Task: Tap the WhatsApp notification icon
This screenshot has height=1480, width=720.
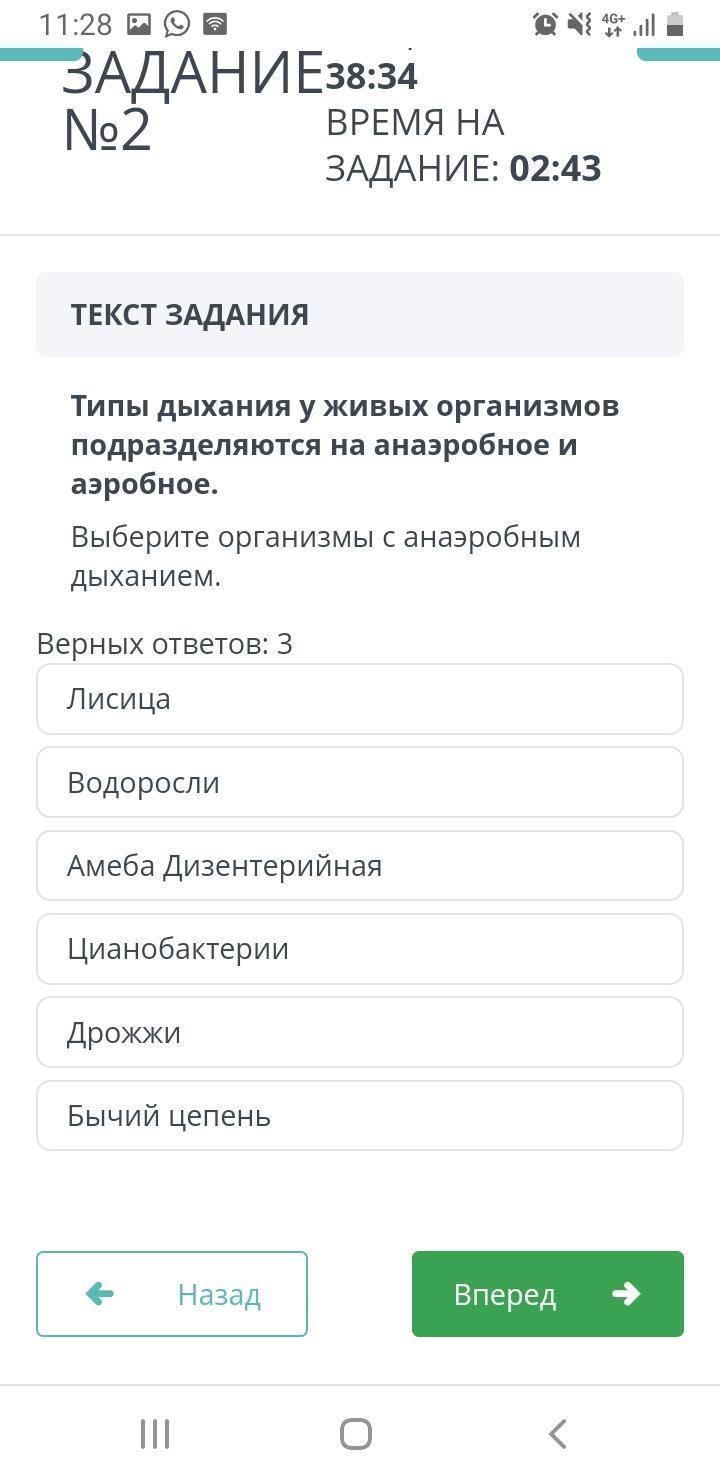Action: pos(177,24)
